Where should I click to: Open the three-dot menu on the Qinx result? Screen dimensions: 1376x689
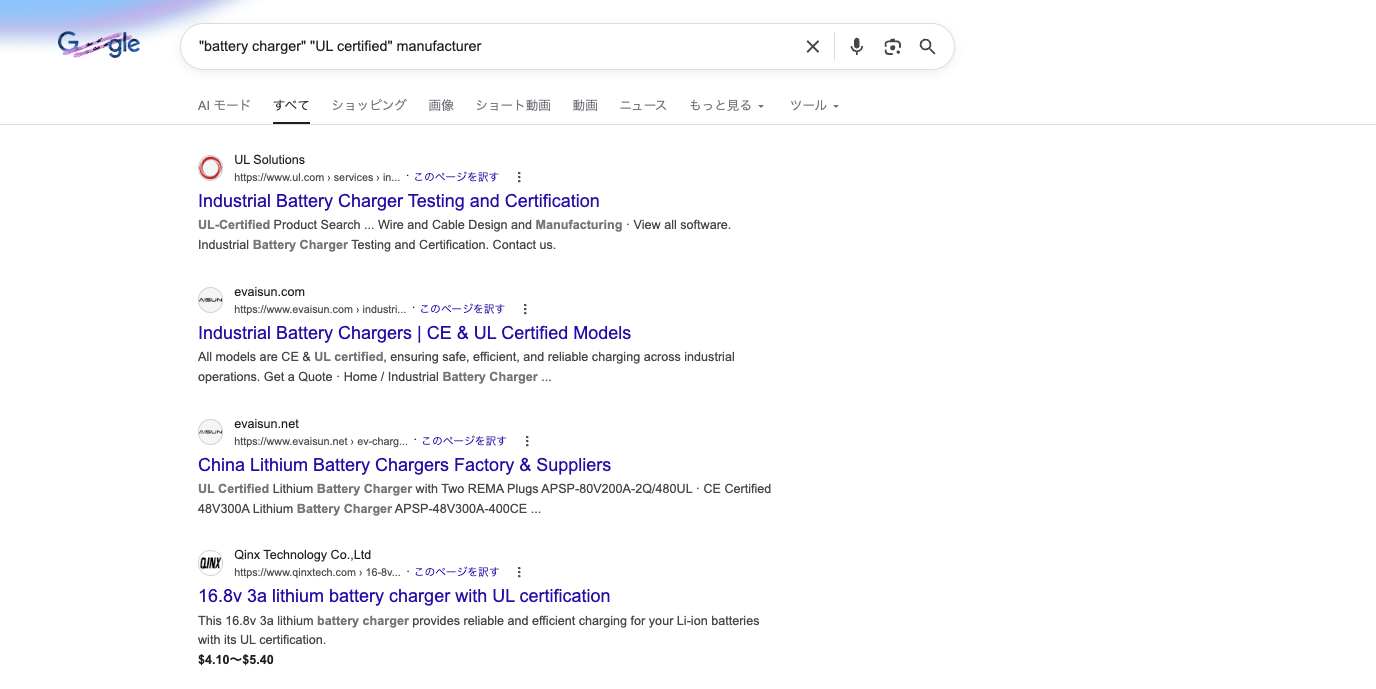coord(519,571)
